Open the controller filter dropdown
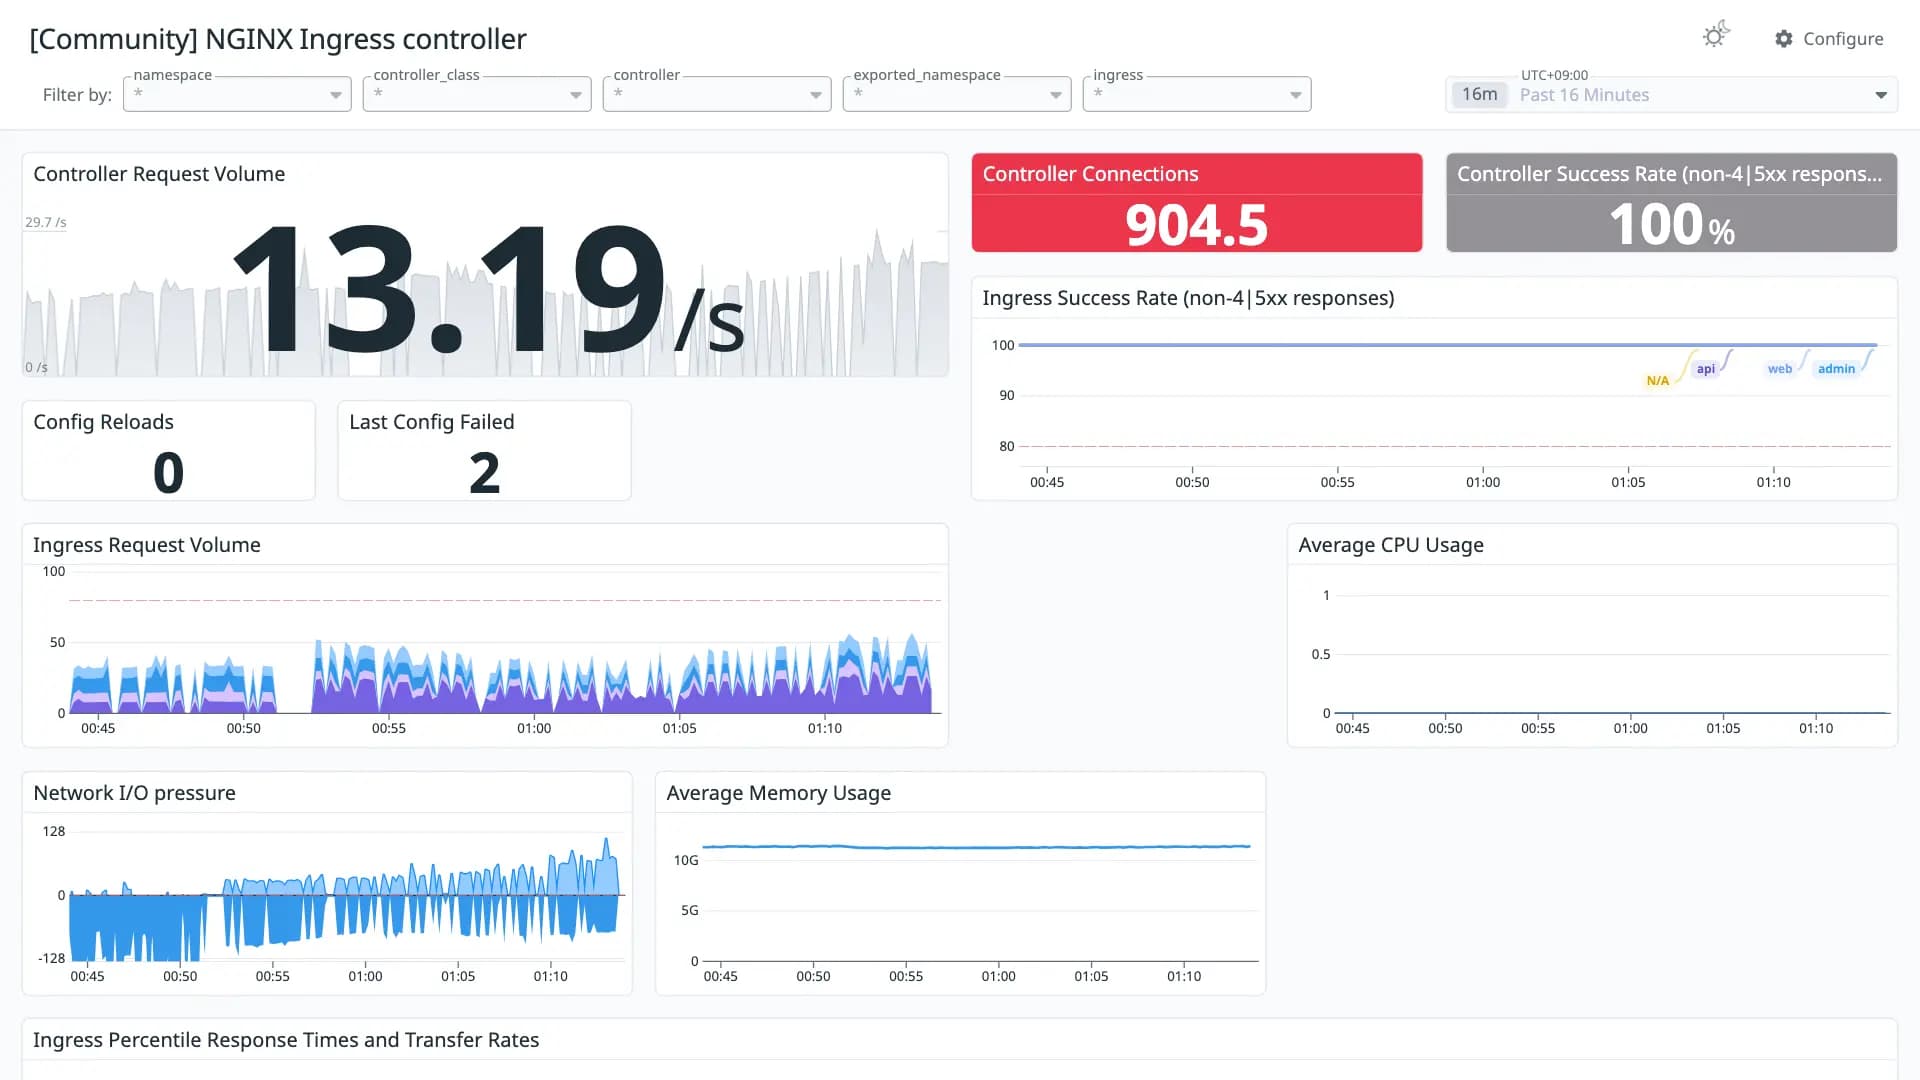The image size is (1920, 1080). [x=717, y=94]
